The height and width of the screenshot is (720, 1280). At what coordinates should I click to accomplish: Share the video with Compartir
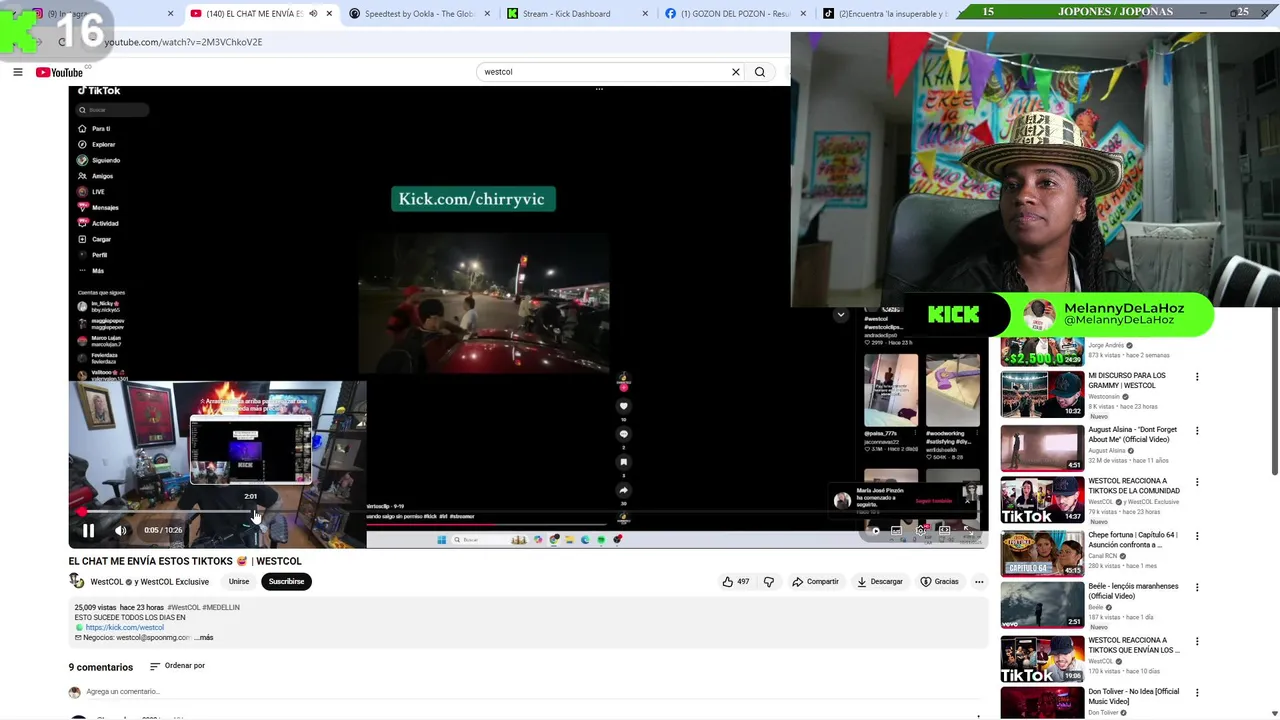pyautogui.click(x=815, y=581)
